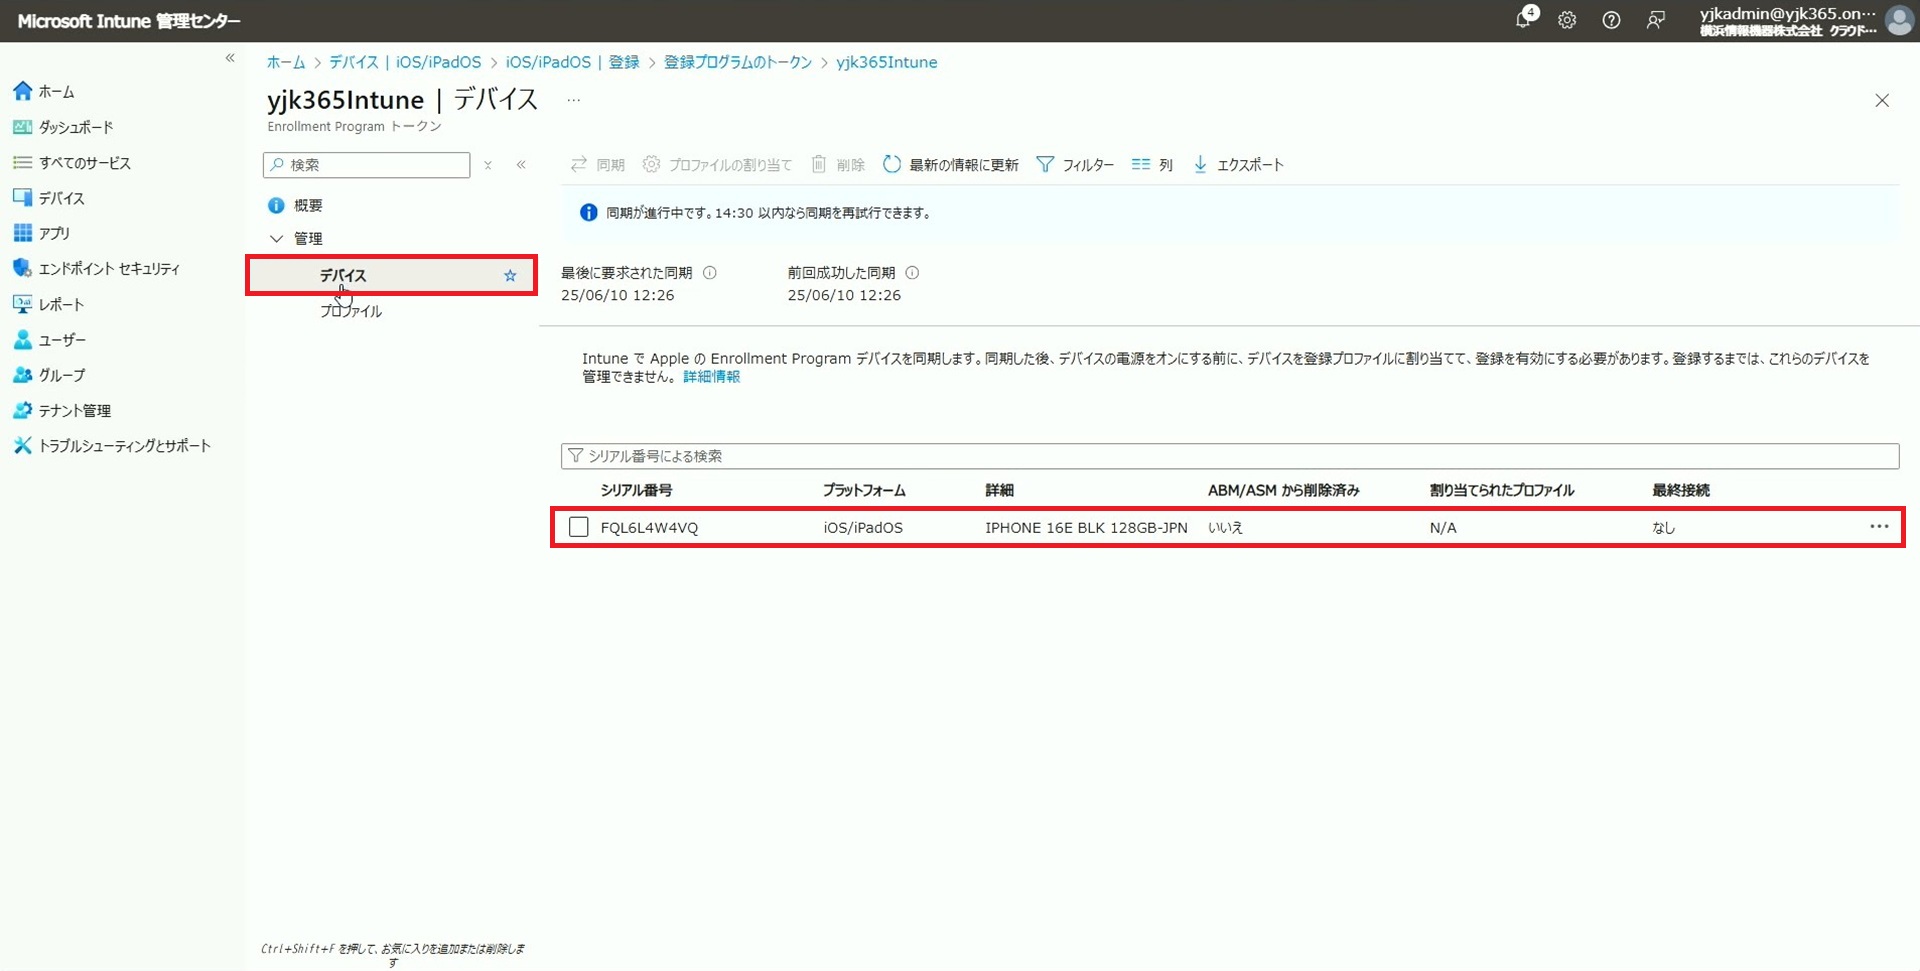Focus the シリアル番号による検索 field
Viewport: 1920px width, 971px height.
coord(1230,456)
